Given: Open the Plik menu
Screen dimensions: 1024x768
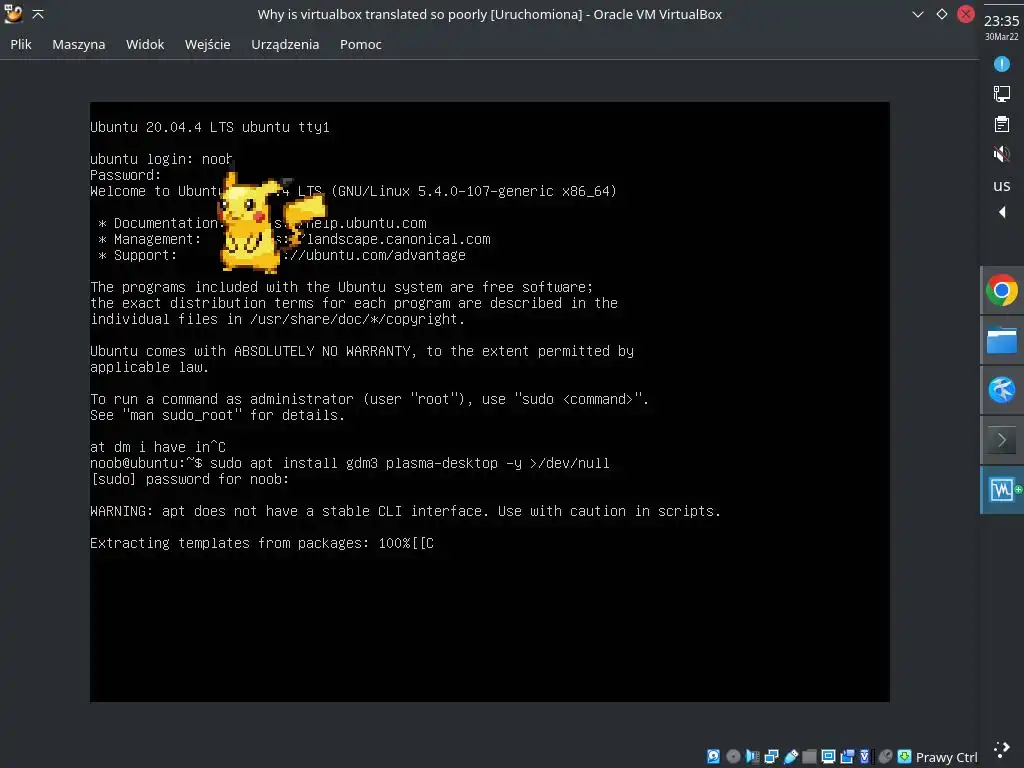Looking at the screenshot, I should (x=21, y=44).
